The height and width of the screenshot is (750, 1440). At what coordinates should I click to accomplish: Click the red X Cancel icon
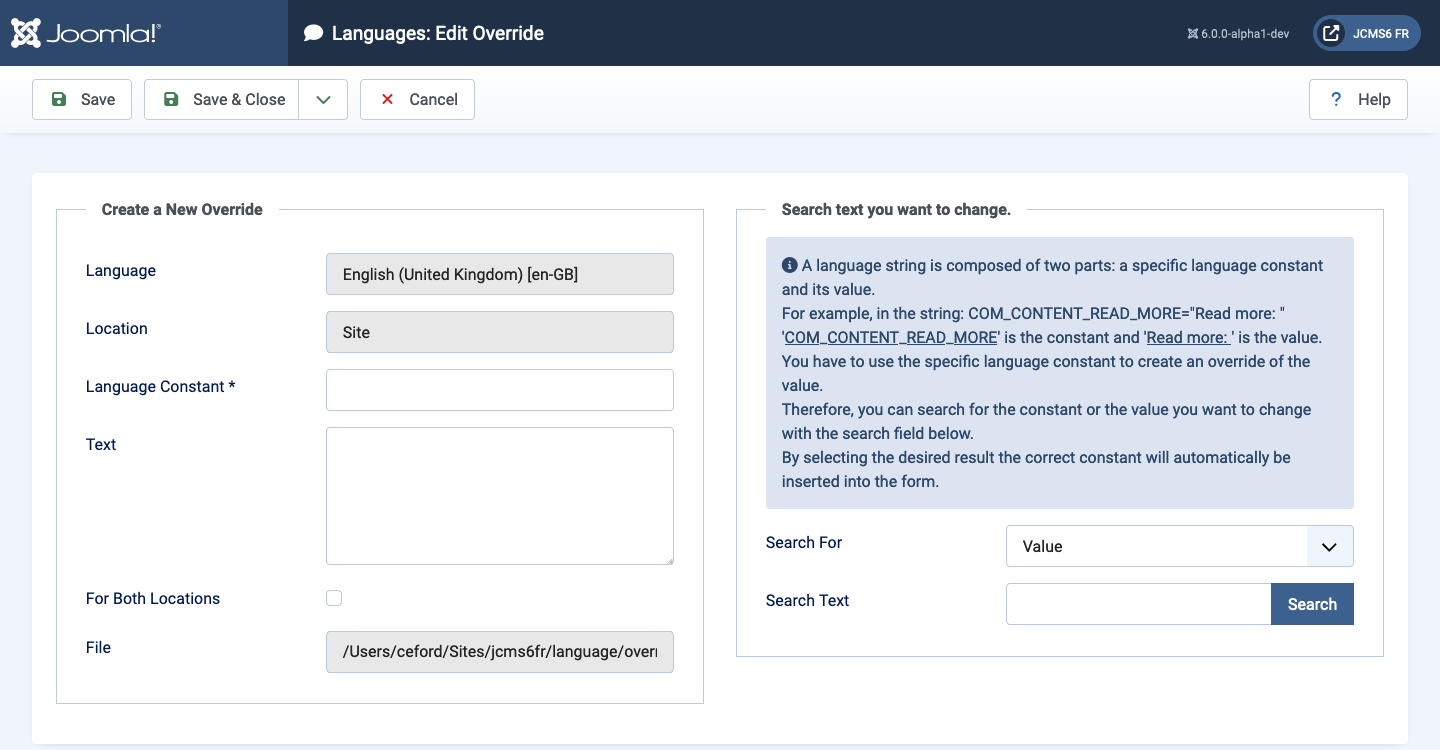387,99
